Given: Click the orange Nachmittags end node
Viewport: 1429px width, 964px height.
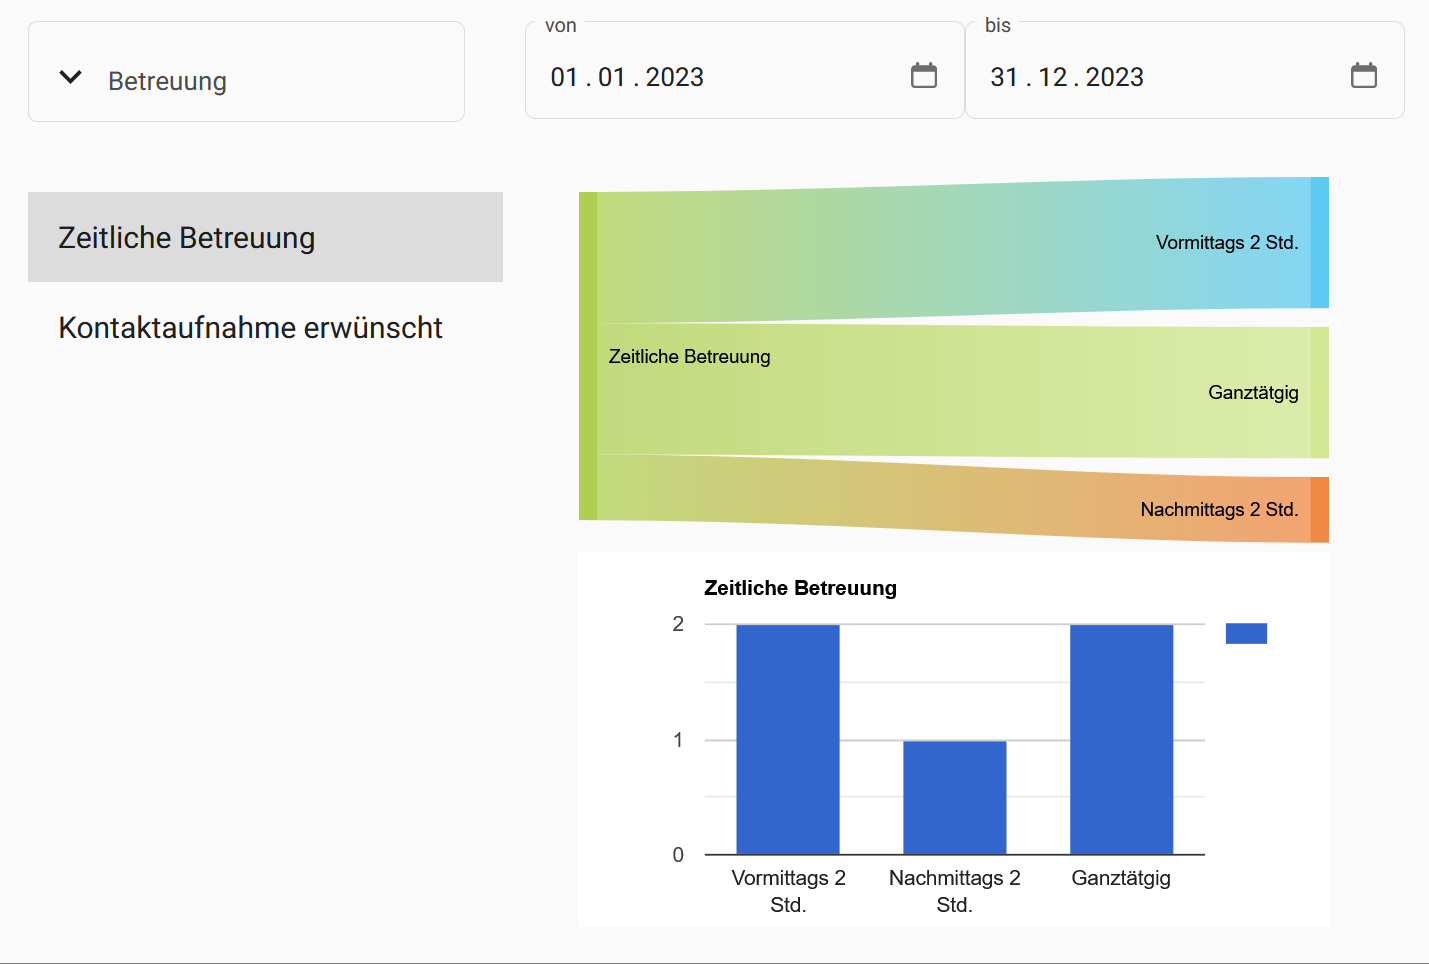Looking at the screenshot, I should point(1319,510).
